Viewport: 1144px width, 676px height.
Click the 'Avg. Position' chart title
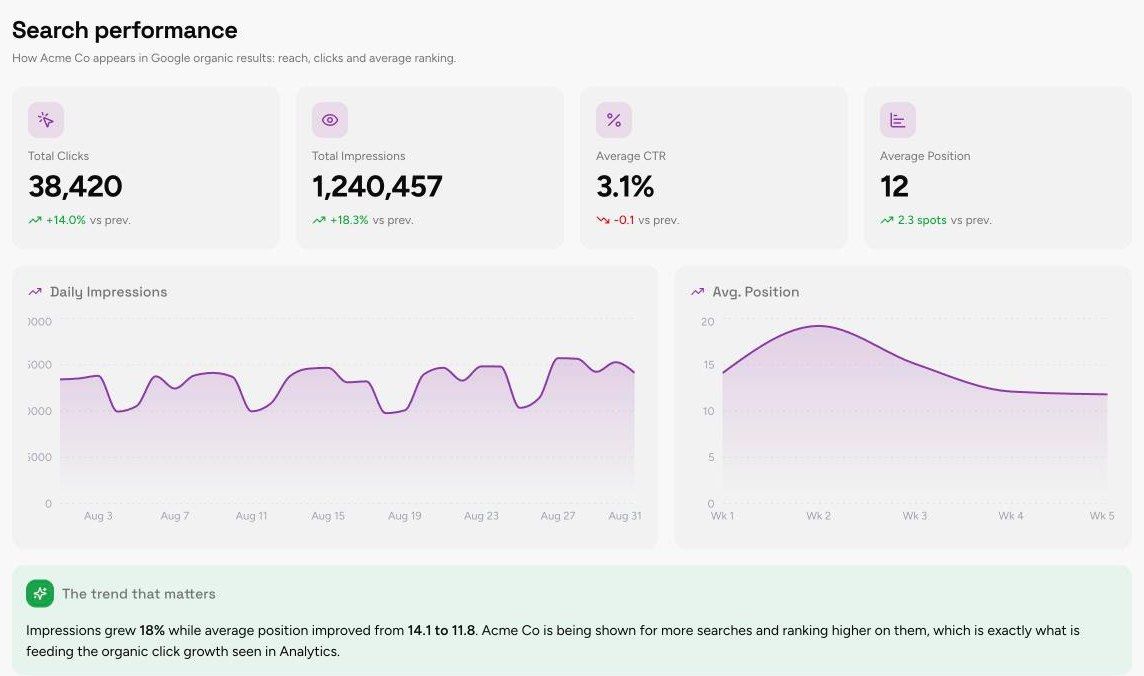(x=755, y=292)
